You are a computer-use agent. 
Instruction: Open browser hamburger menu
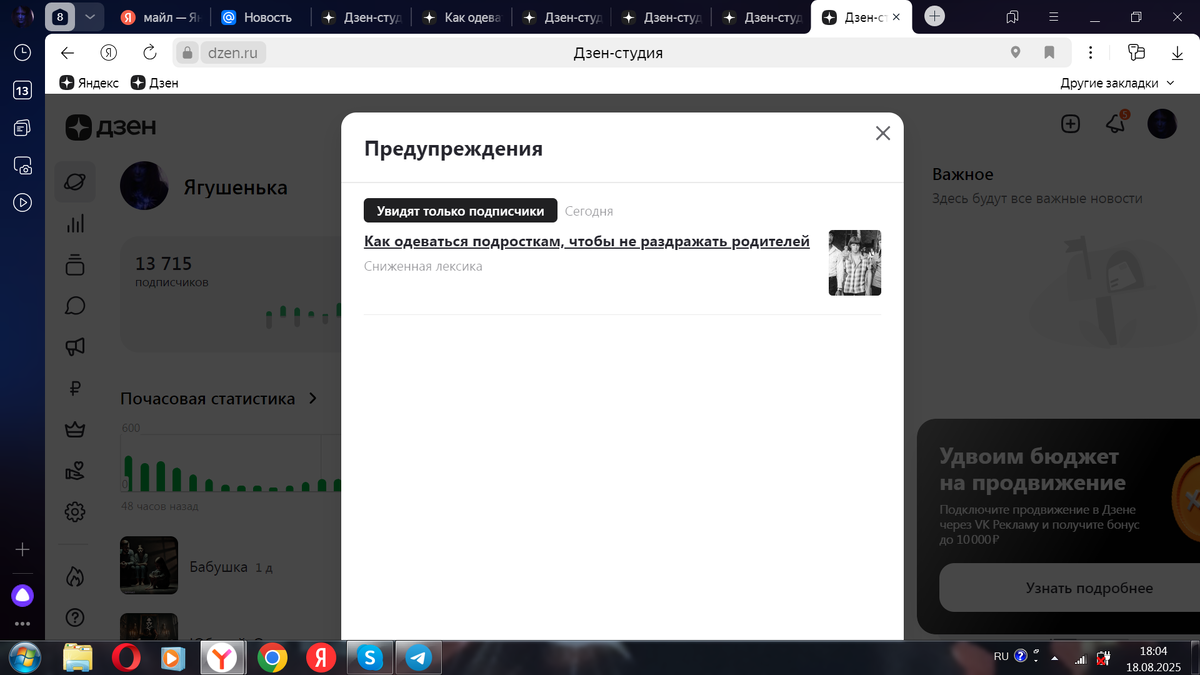point(1053,17)
